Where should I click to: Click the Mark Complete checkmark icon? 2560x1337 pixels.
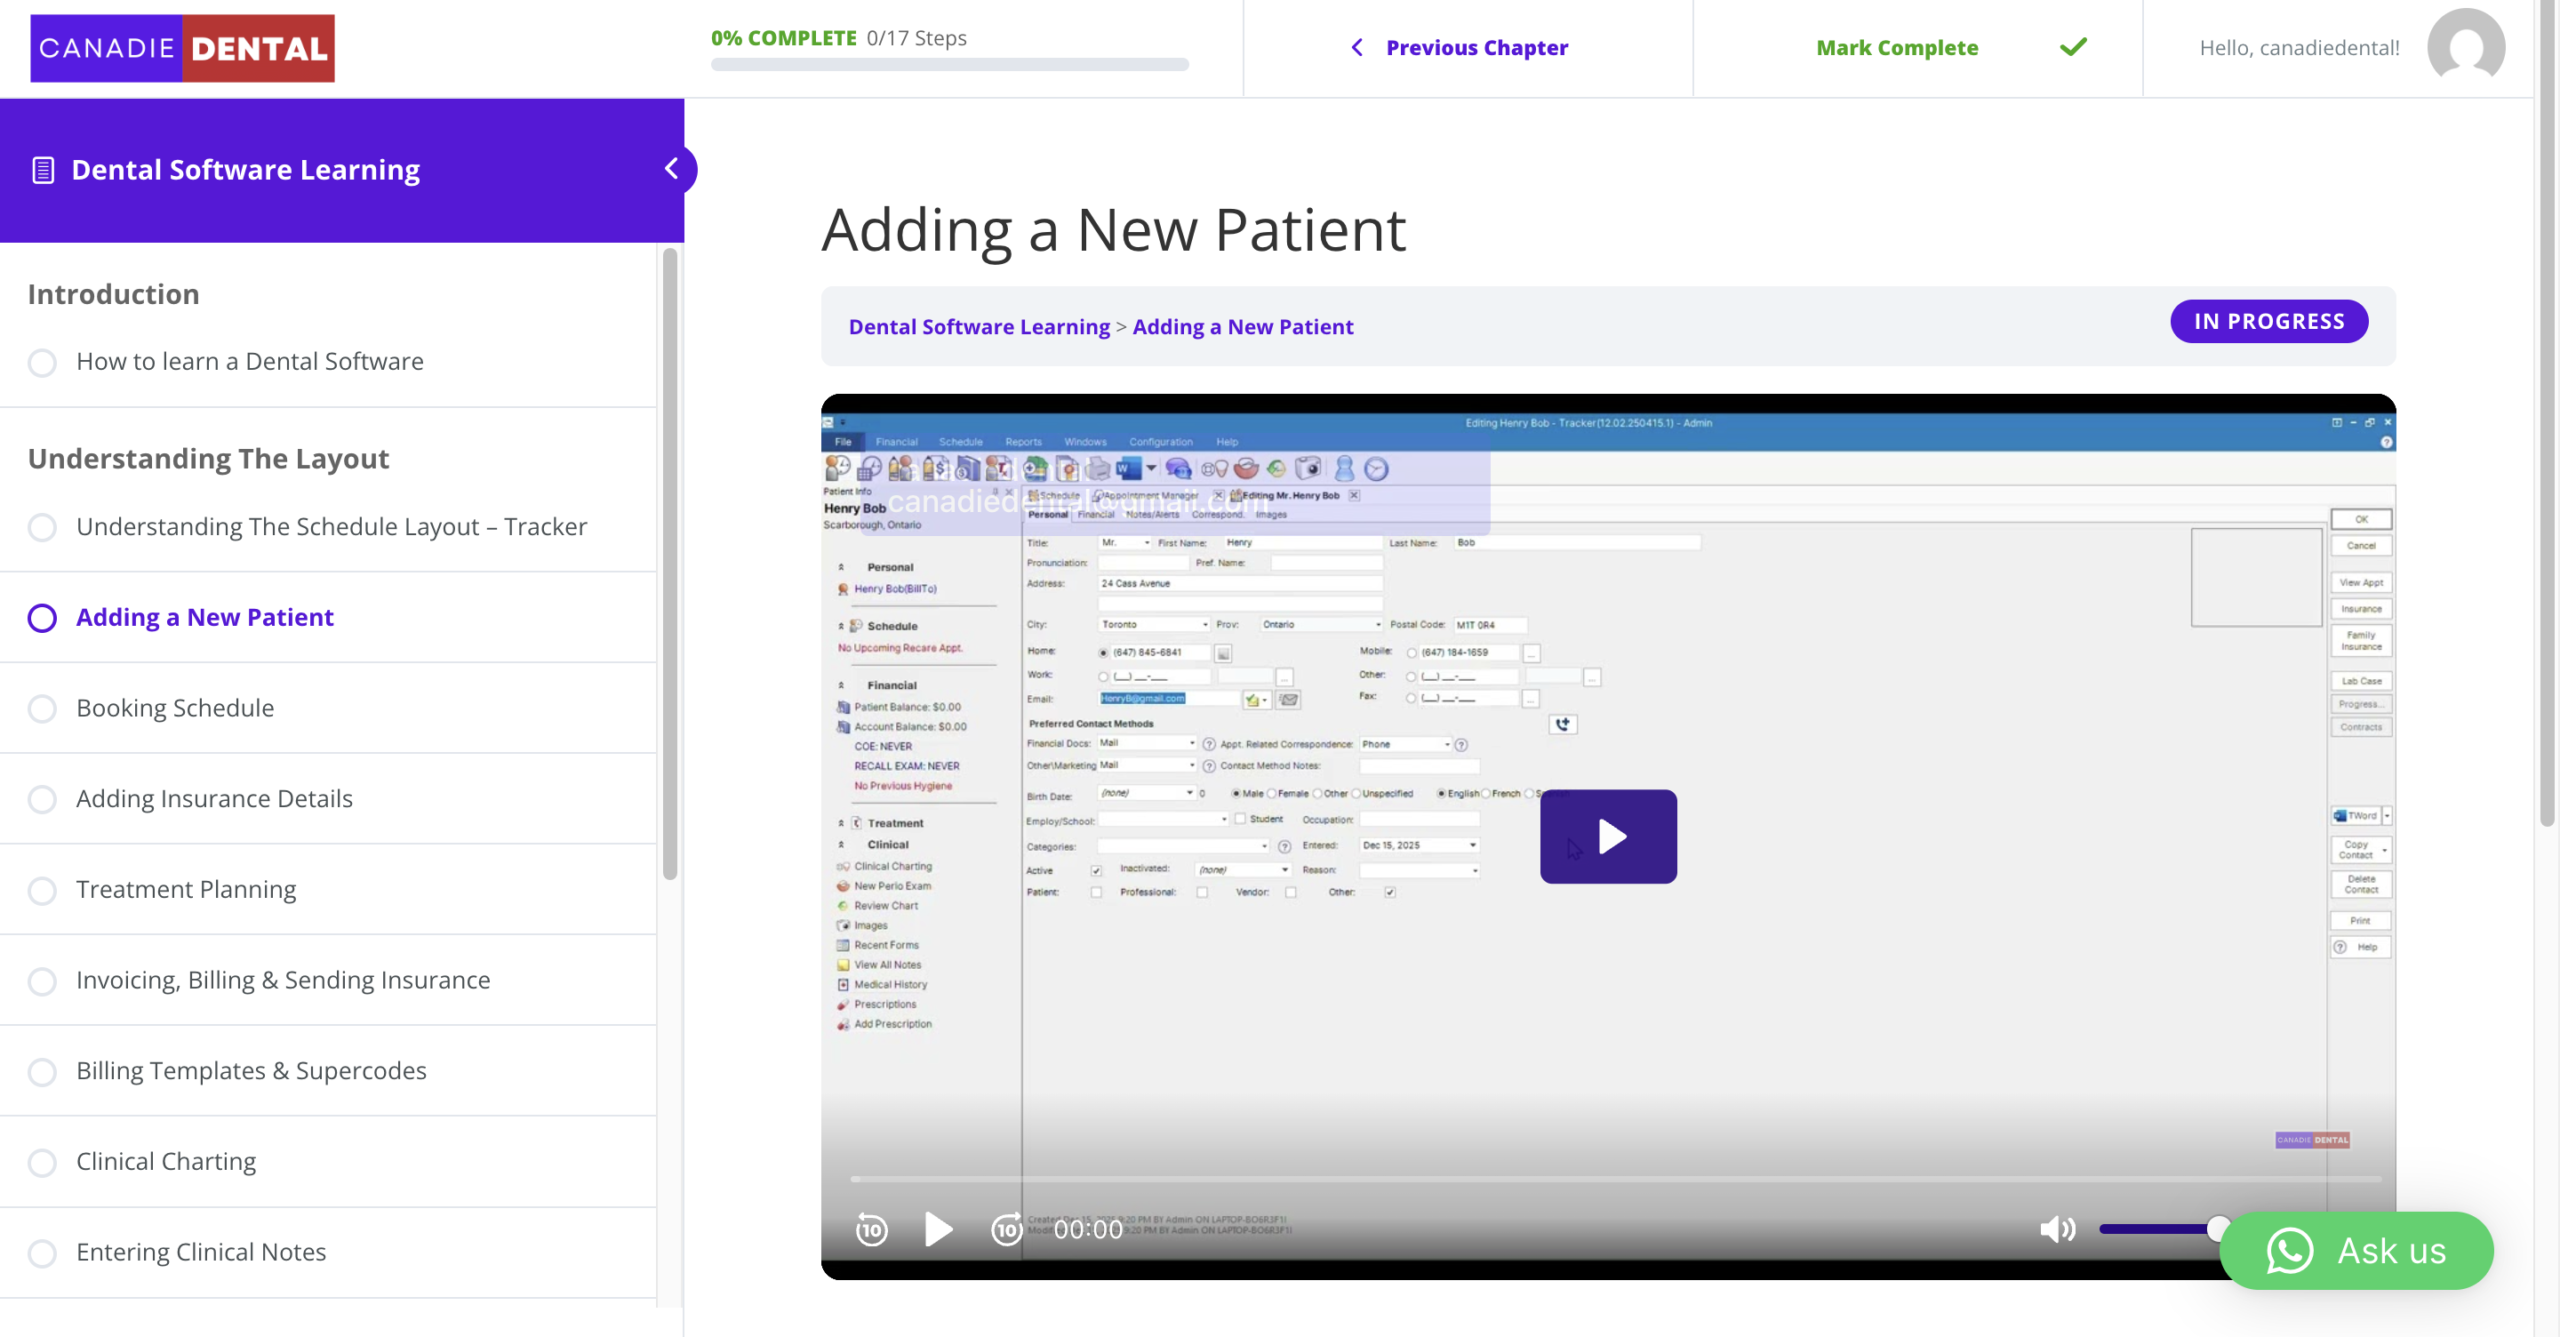tap(2073, 47)
